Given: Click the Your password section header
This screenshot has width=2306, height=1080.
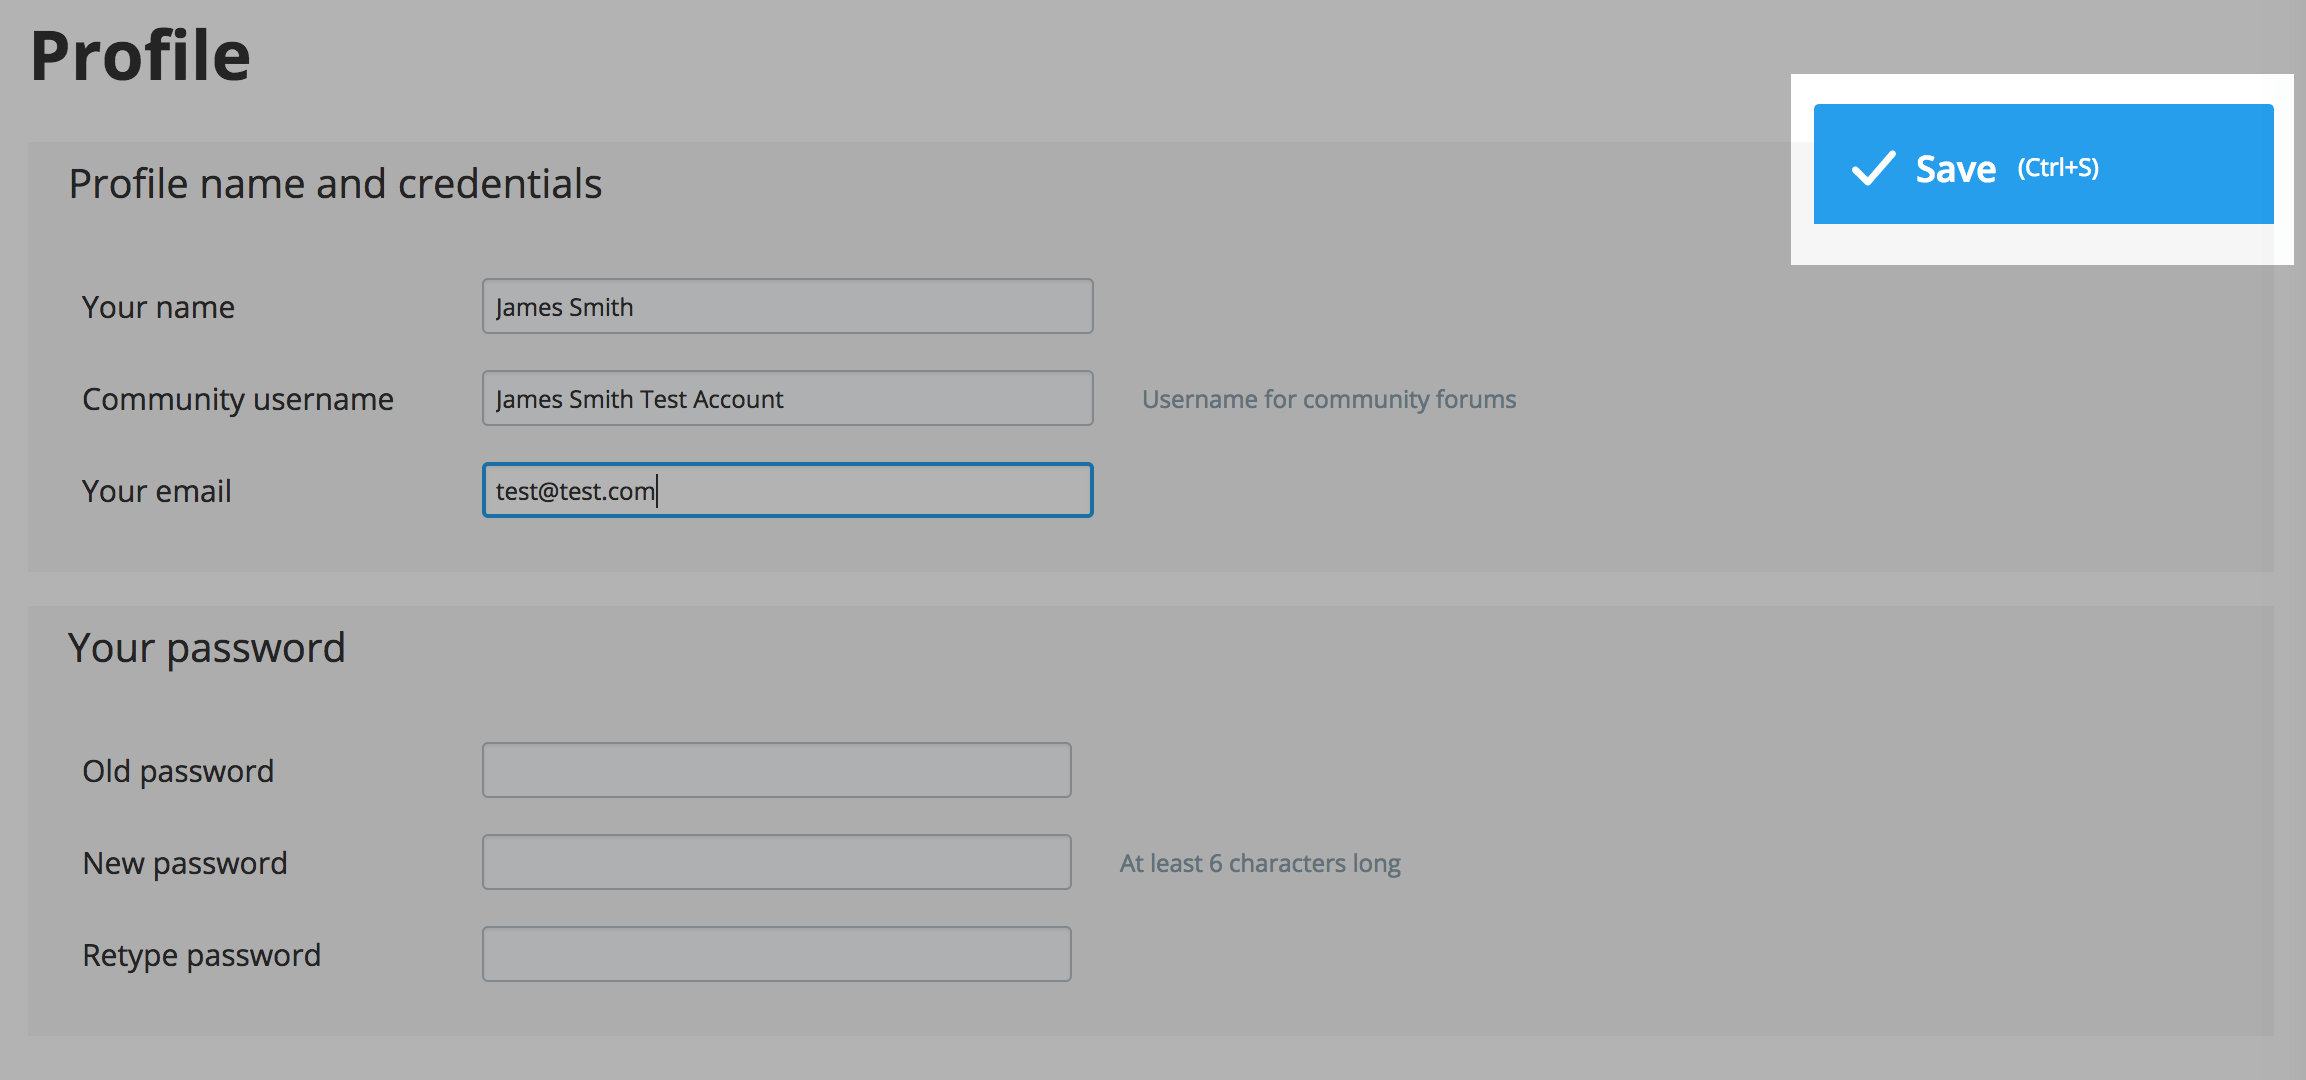Looking at the screenshot, I should (x=207, y=647).
